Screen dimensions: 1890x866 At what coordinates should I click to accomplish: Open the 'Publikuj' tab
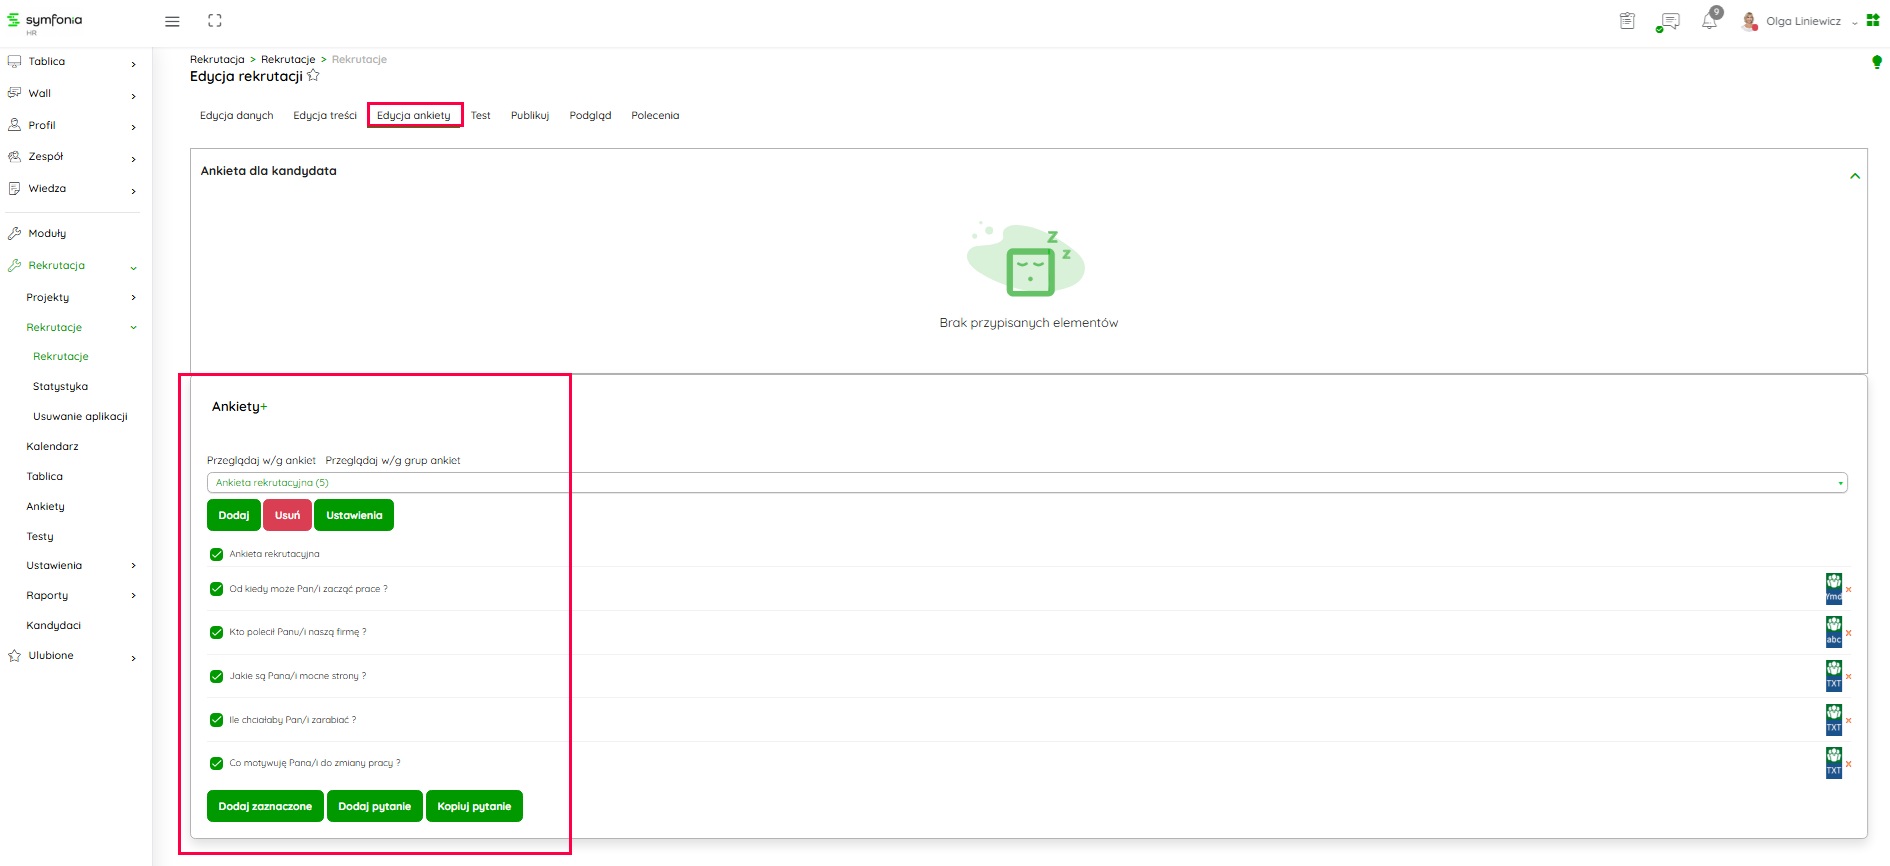pos(529,116)
